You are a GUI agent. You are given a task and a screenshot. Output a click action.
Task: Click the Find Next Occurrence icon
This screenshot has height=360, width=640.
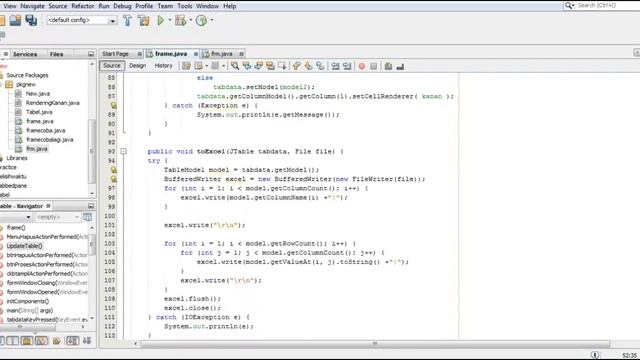258,66
